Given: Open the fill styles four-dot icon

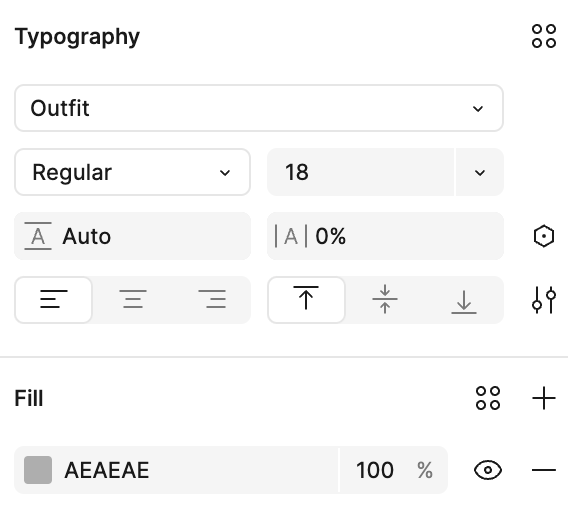Looking at the screenshot, I should coord(488,398).
